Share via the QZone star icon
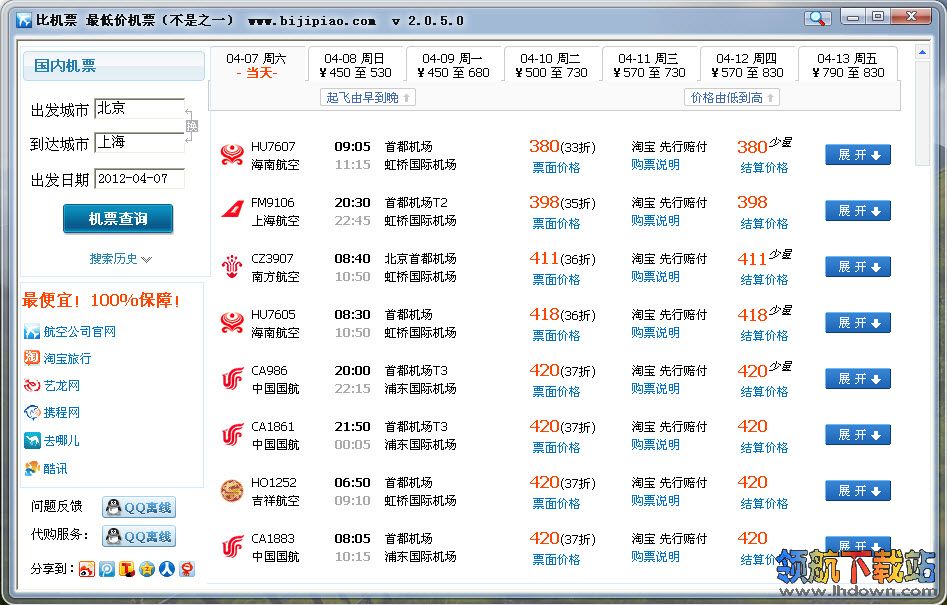The image size is (947, 605). tap(147, 569)
